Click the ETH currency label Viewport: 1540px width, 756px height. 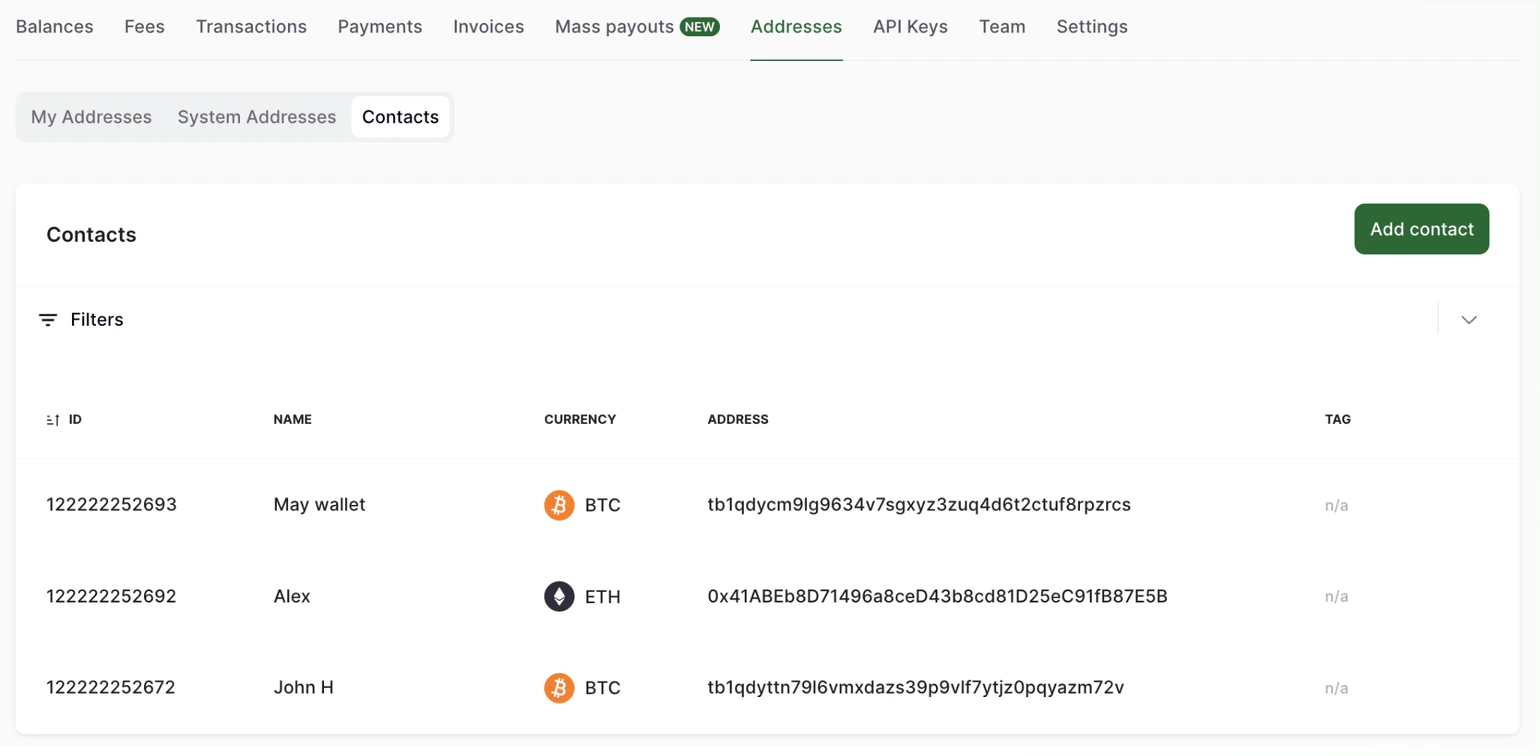603,597
